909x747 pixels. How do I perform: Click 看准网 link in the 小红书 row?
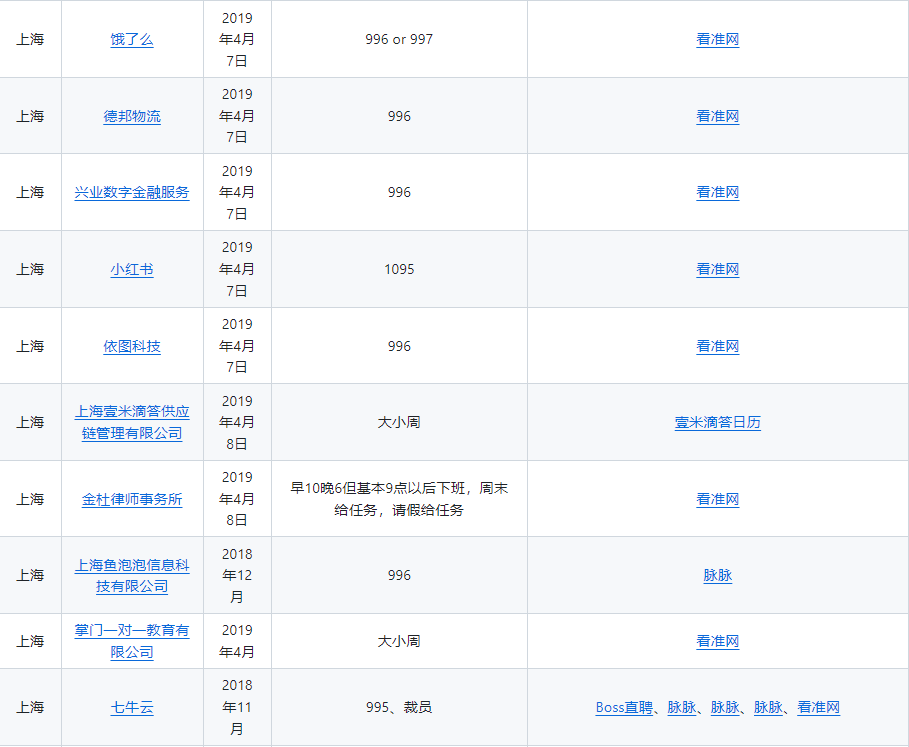tap(718, 269)
